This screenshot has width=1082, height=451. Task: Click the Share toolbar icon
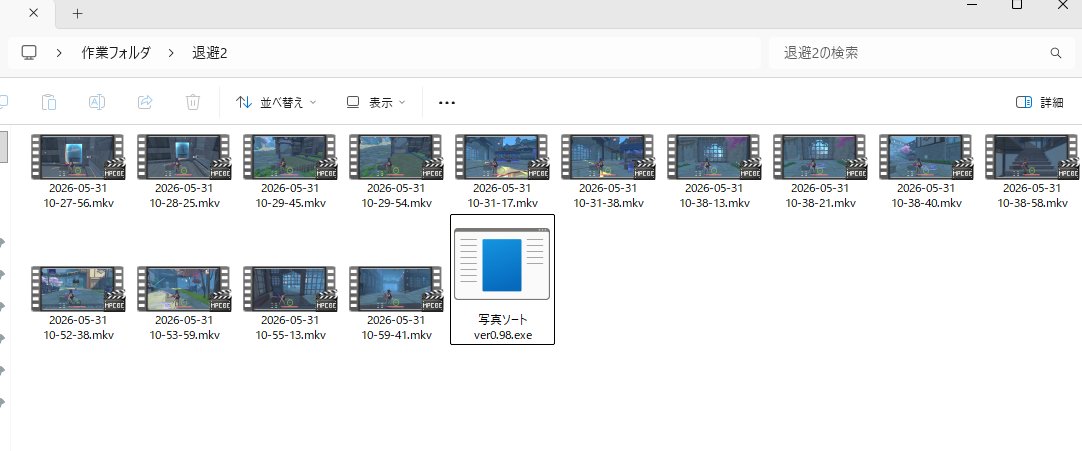coord(145,102)
